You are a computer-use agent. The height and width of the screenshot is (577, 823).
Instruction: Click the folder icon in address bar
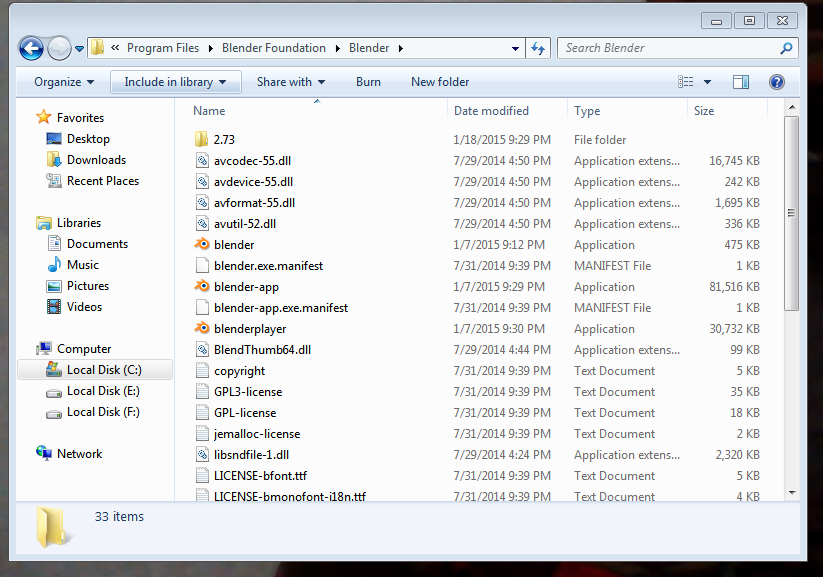coord(98,48)
